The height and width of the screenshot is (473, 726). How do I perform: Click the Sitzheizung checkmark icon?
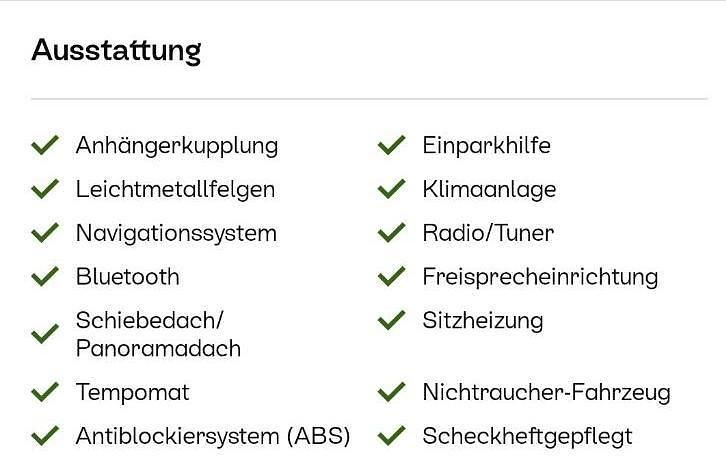click(391, 321)
